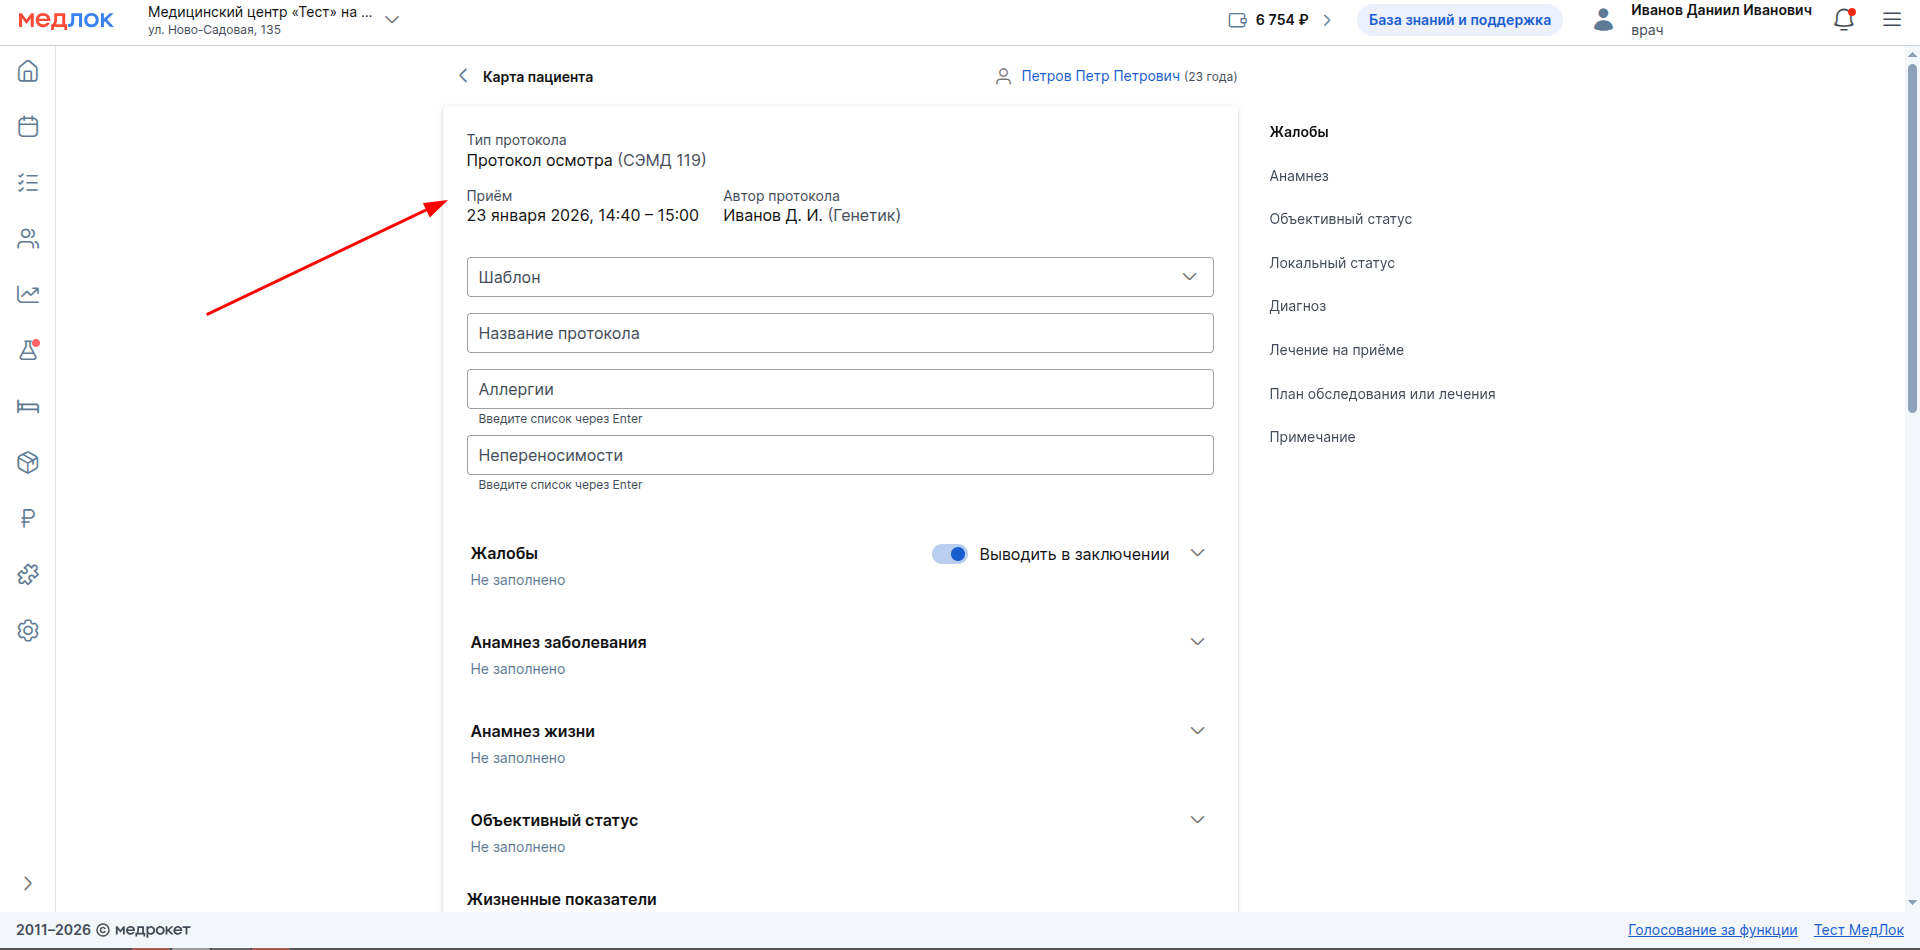
Task: Click the notification bell icon
Action: 1843,20
